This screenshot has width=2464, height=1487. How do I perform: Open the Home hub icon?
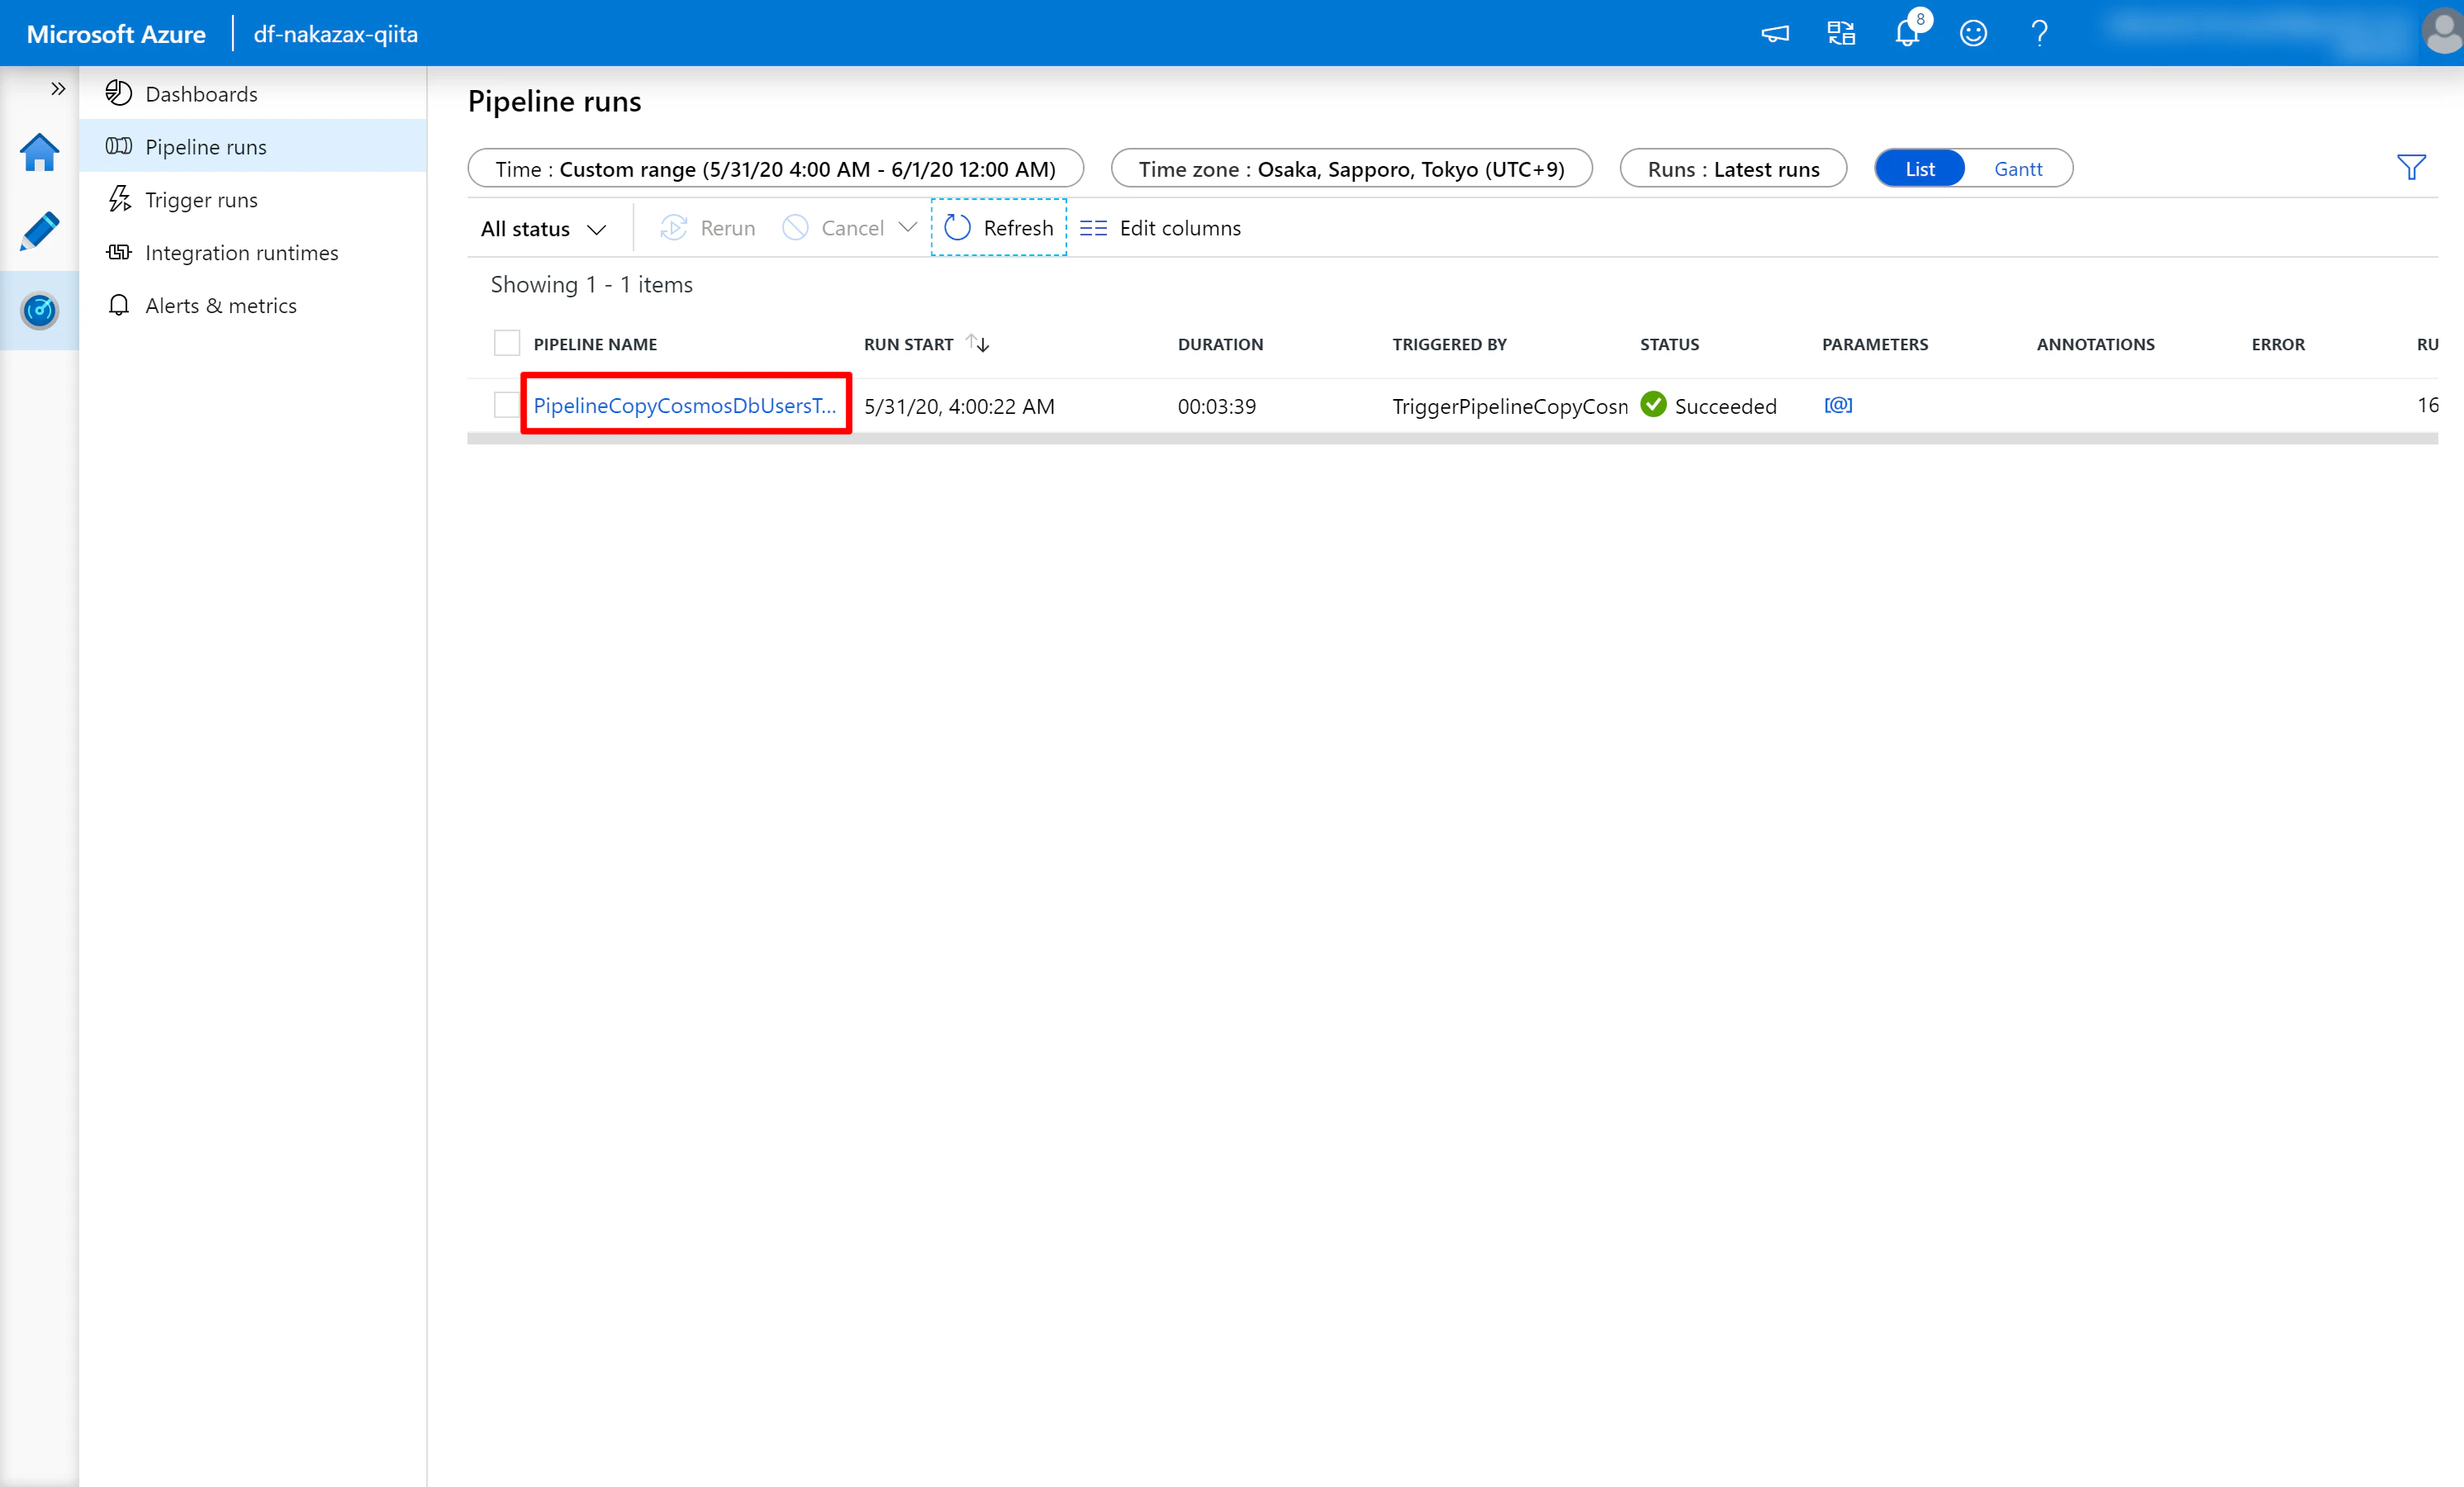click(x=39, y=152)
